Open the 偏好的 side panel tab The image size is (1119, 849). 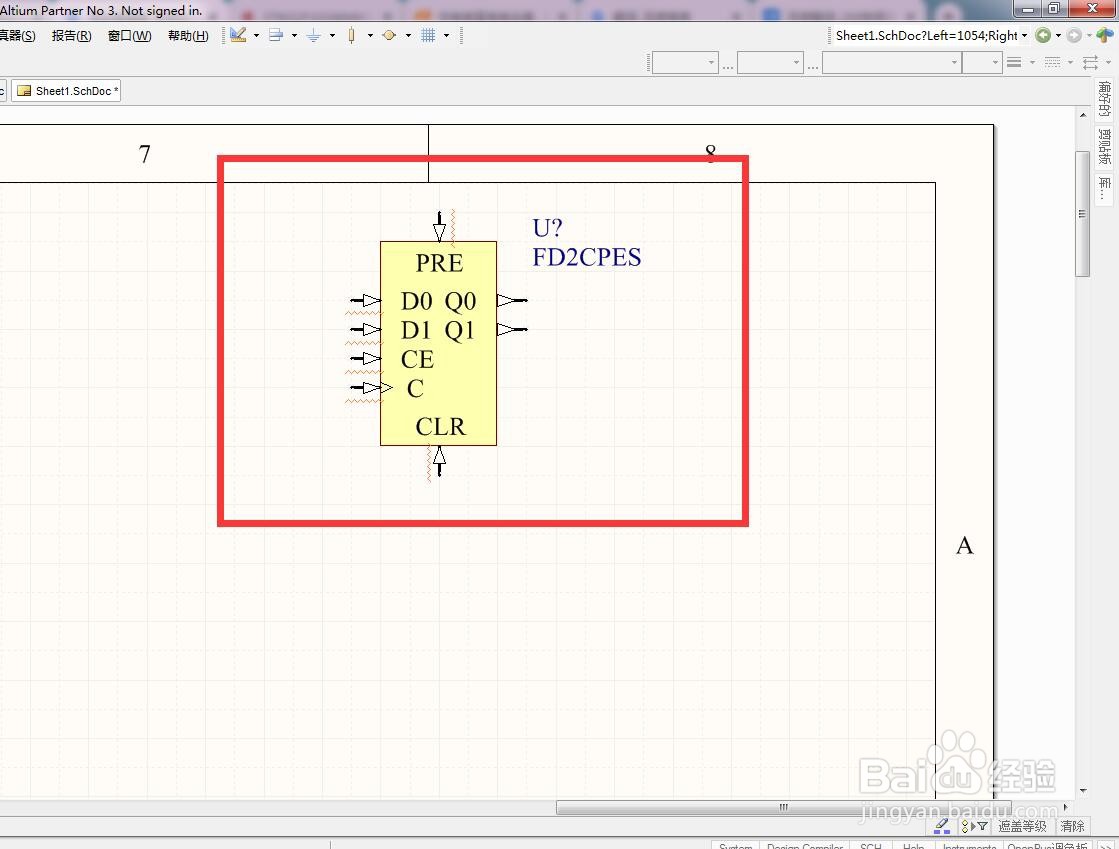1104,98
